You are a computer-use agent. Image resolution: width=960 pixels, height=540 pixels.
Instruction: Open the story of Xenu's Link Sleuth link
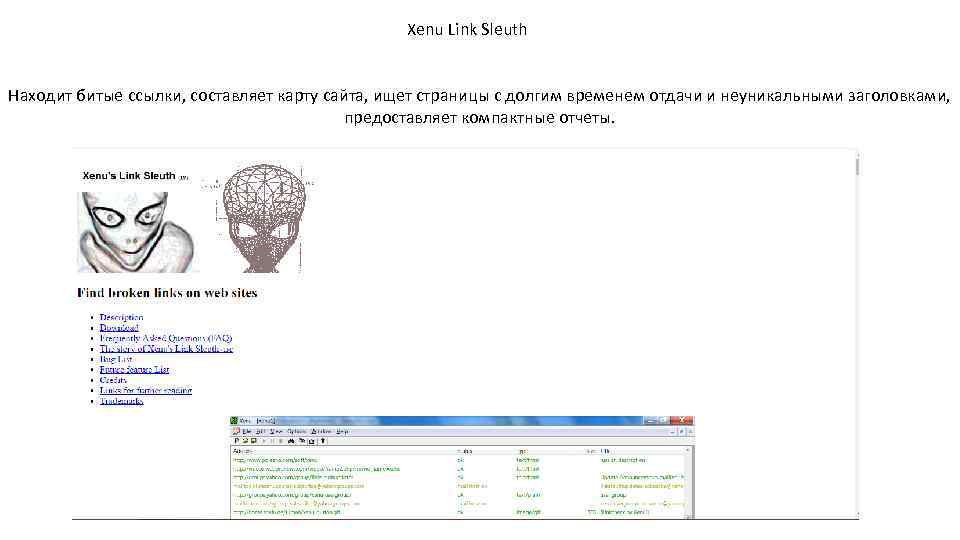[167, 348]
